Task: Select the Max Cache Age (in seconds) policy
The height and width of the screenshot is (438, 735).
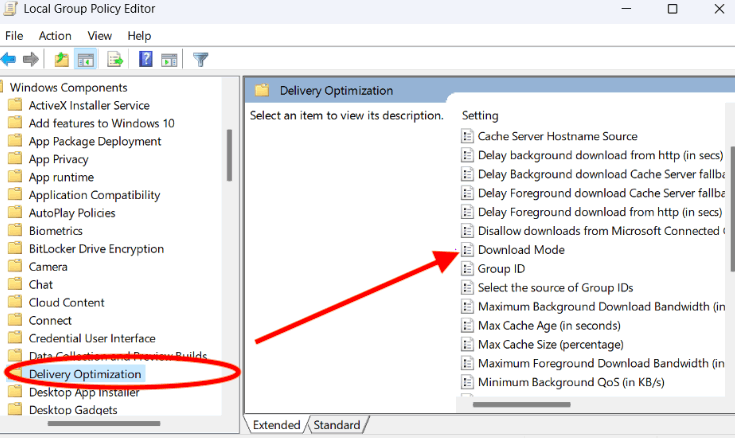Action: click(x=549, y=326)
